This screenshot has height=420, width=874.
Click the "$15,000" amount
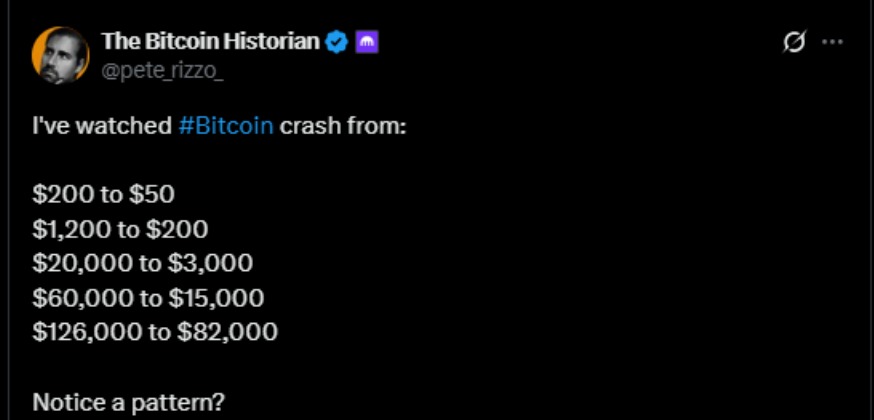[x=215, y=298]
